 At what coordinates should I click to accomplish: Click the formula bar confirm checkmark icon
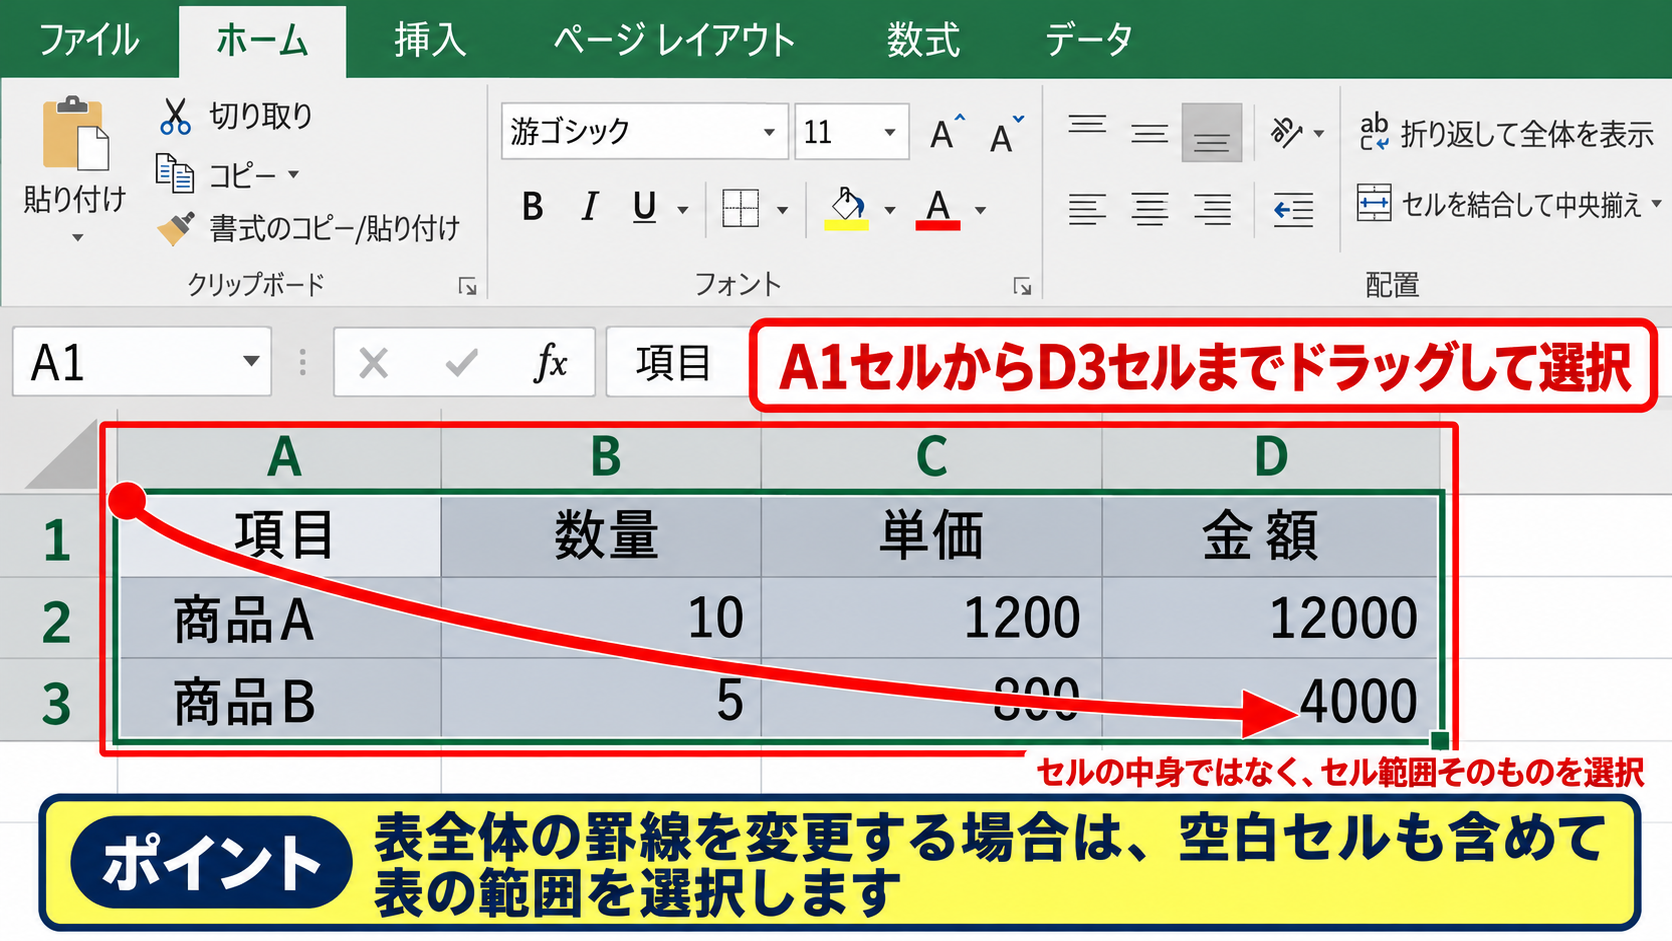(461, 362)
